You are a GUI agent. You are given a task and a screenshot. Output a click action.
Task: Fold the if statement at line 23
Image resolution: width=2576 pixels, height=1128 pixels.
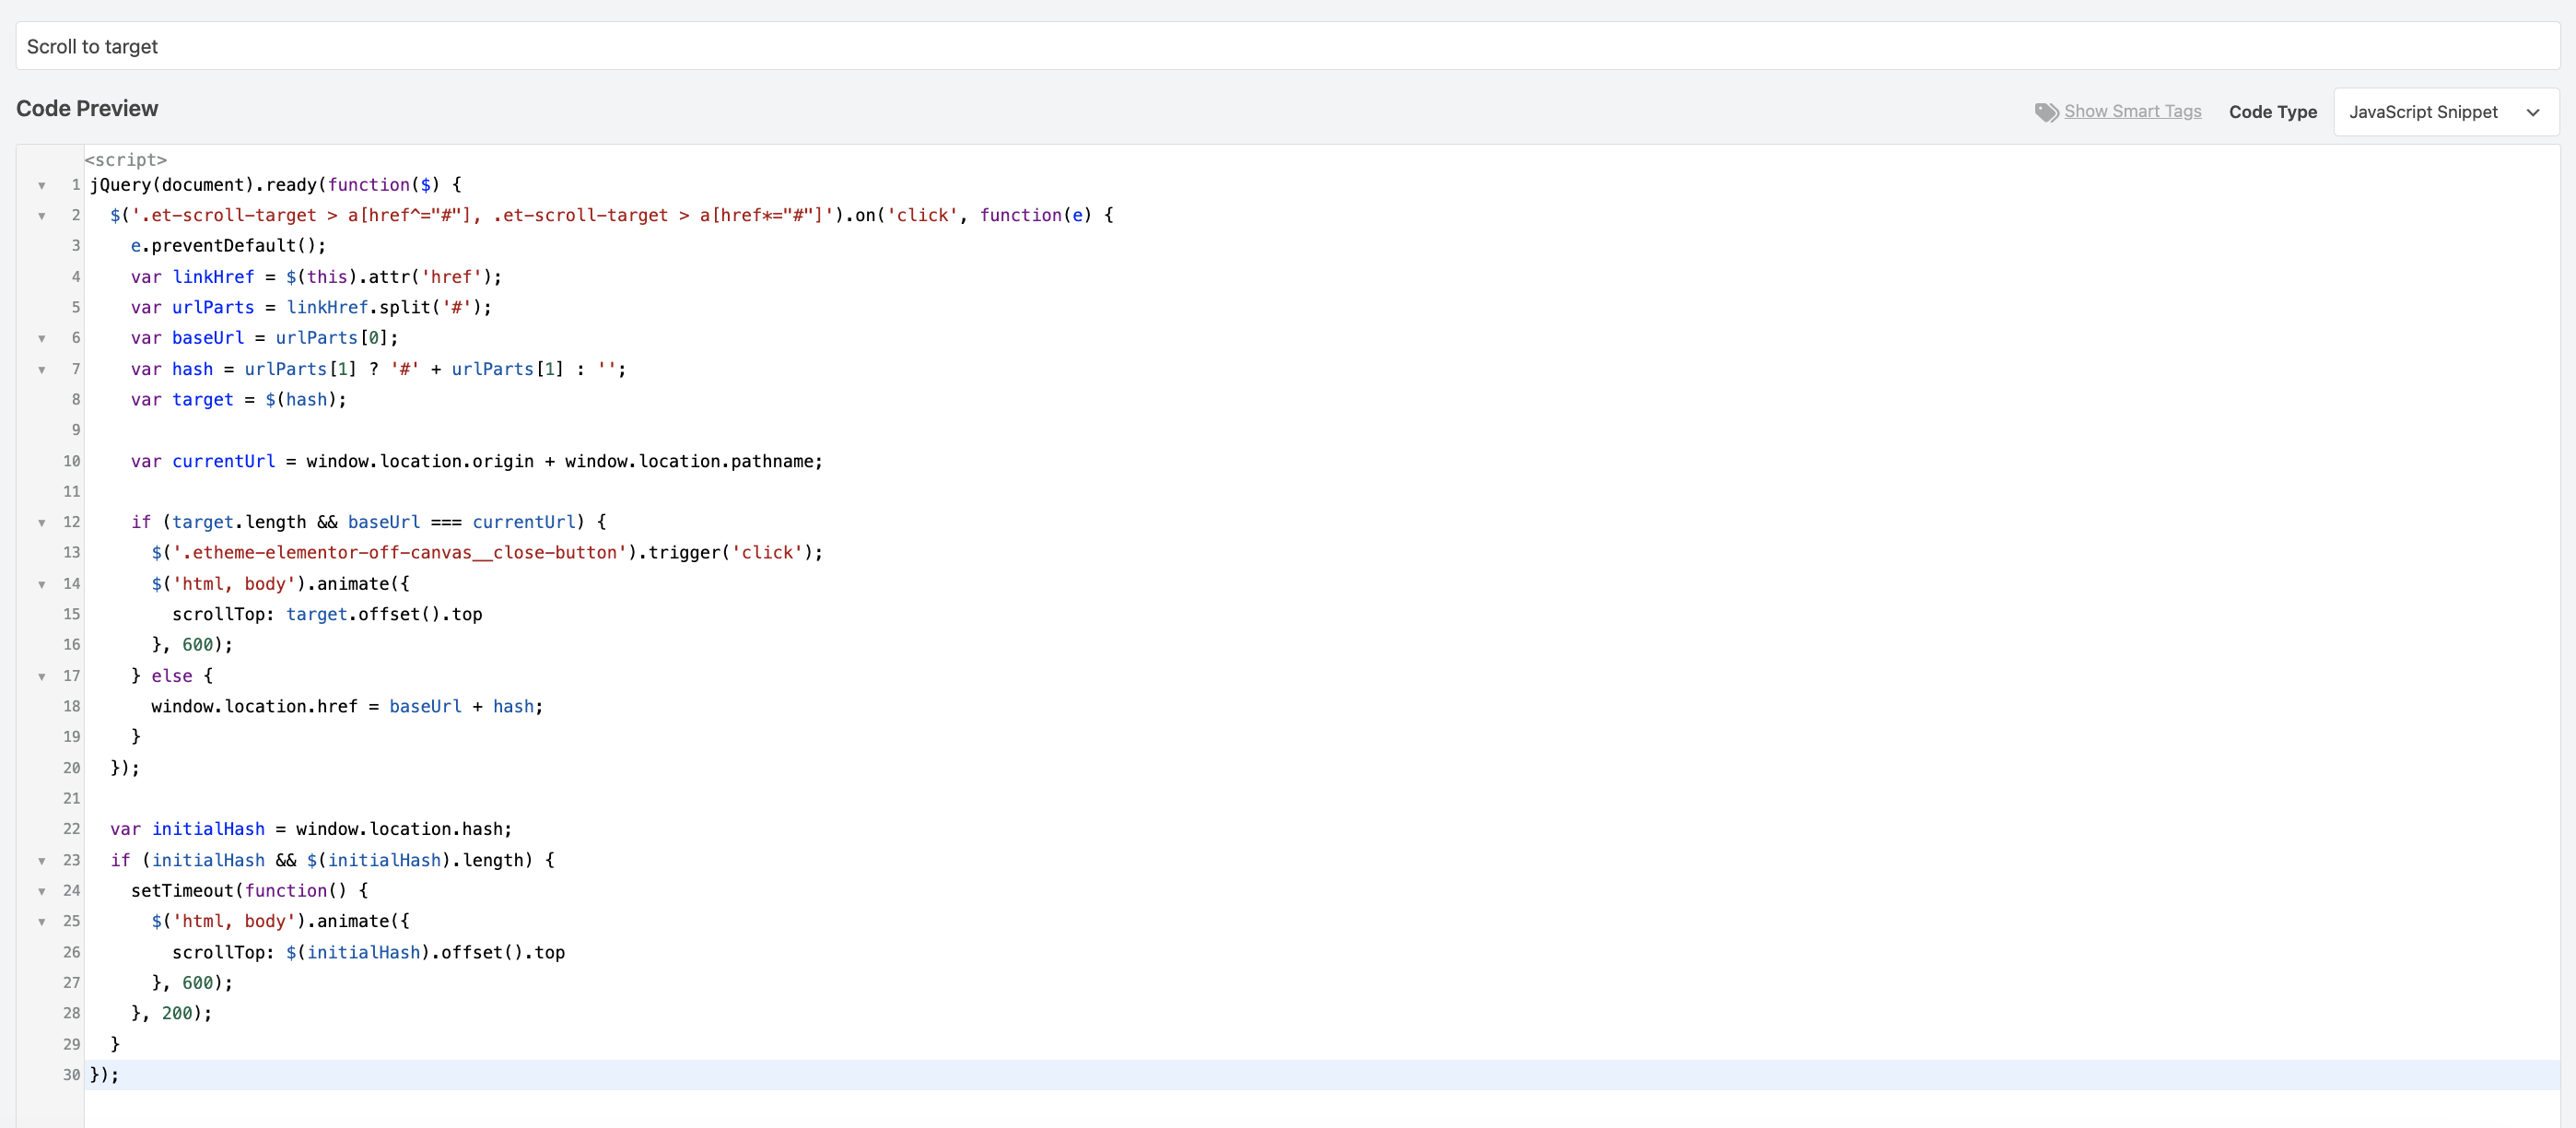pyautogui.click(x=42, y=860)
